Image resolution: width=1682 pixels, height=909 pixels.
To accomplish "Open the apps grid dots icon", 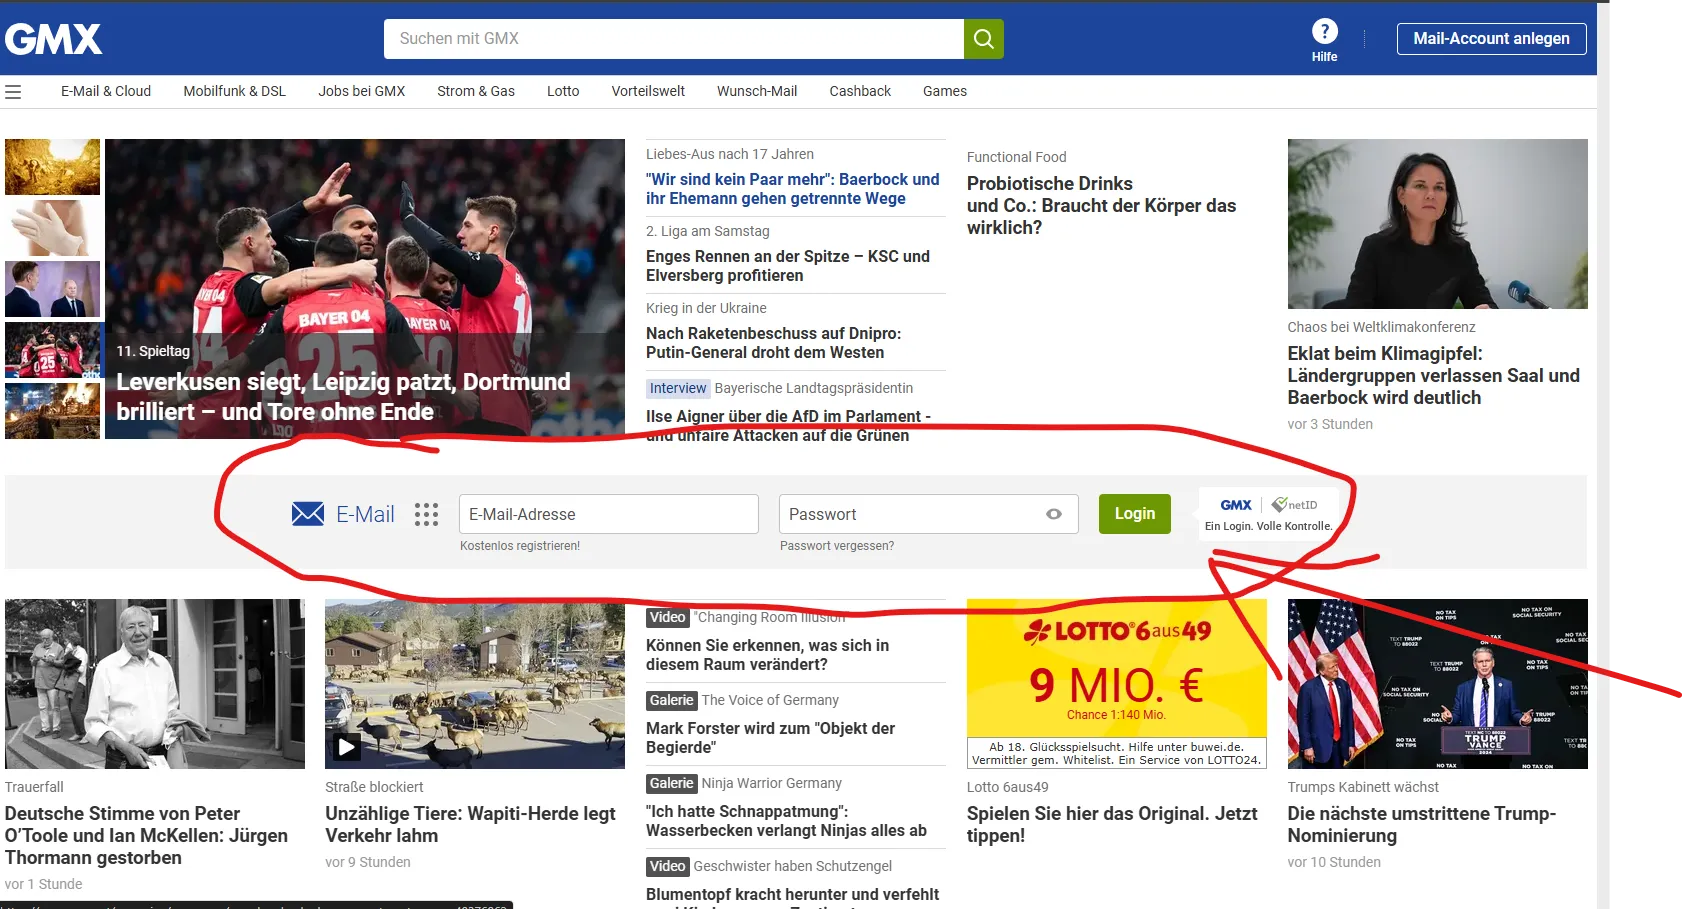I will [426, 514].
